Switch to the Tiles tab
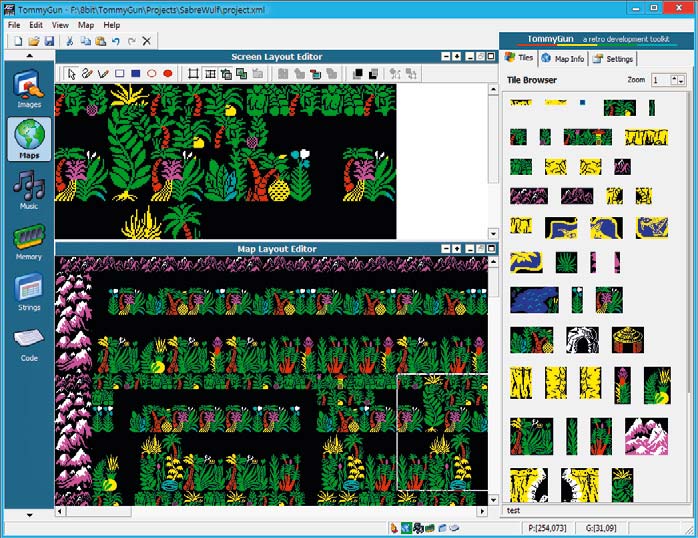 pos(519,58)
